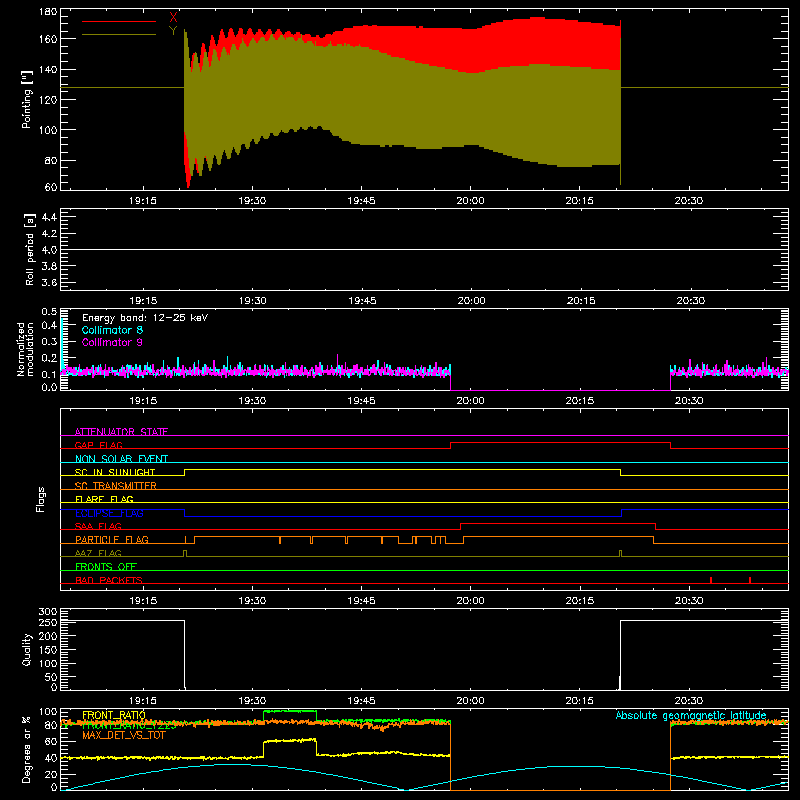Screen dimensions: 800x800
Task: Click the NON_SOLAR_EVENT flag label
Action: [121, 459]
